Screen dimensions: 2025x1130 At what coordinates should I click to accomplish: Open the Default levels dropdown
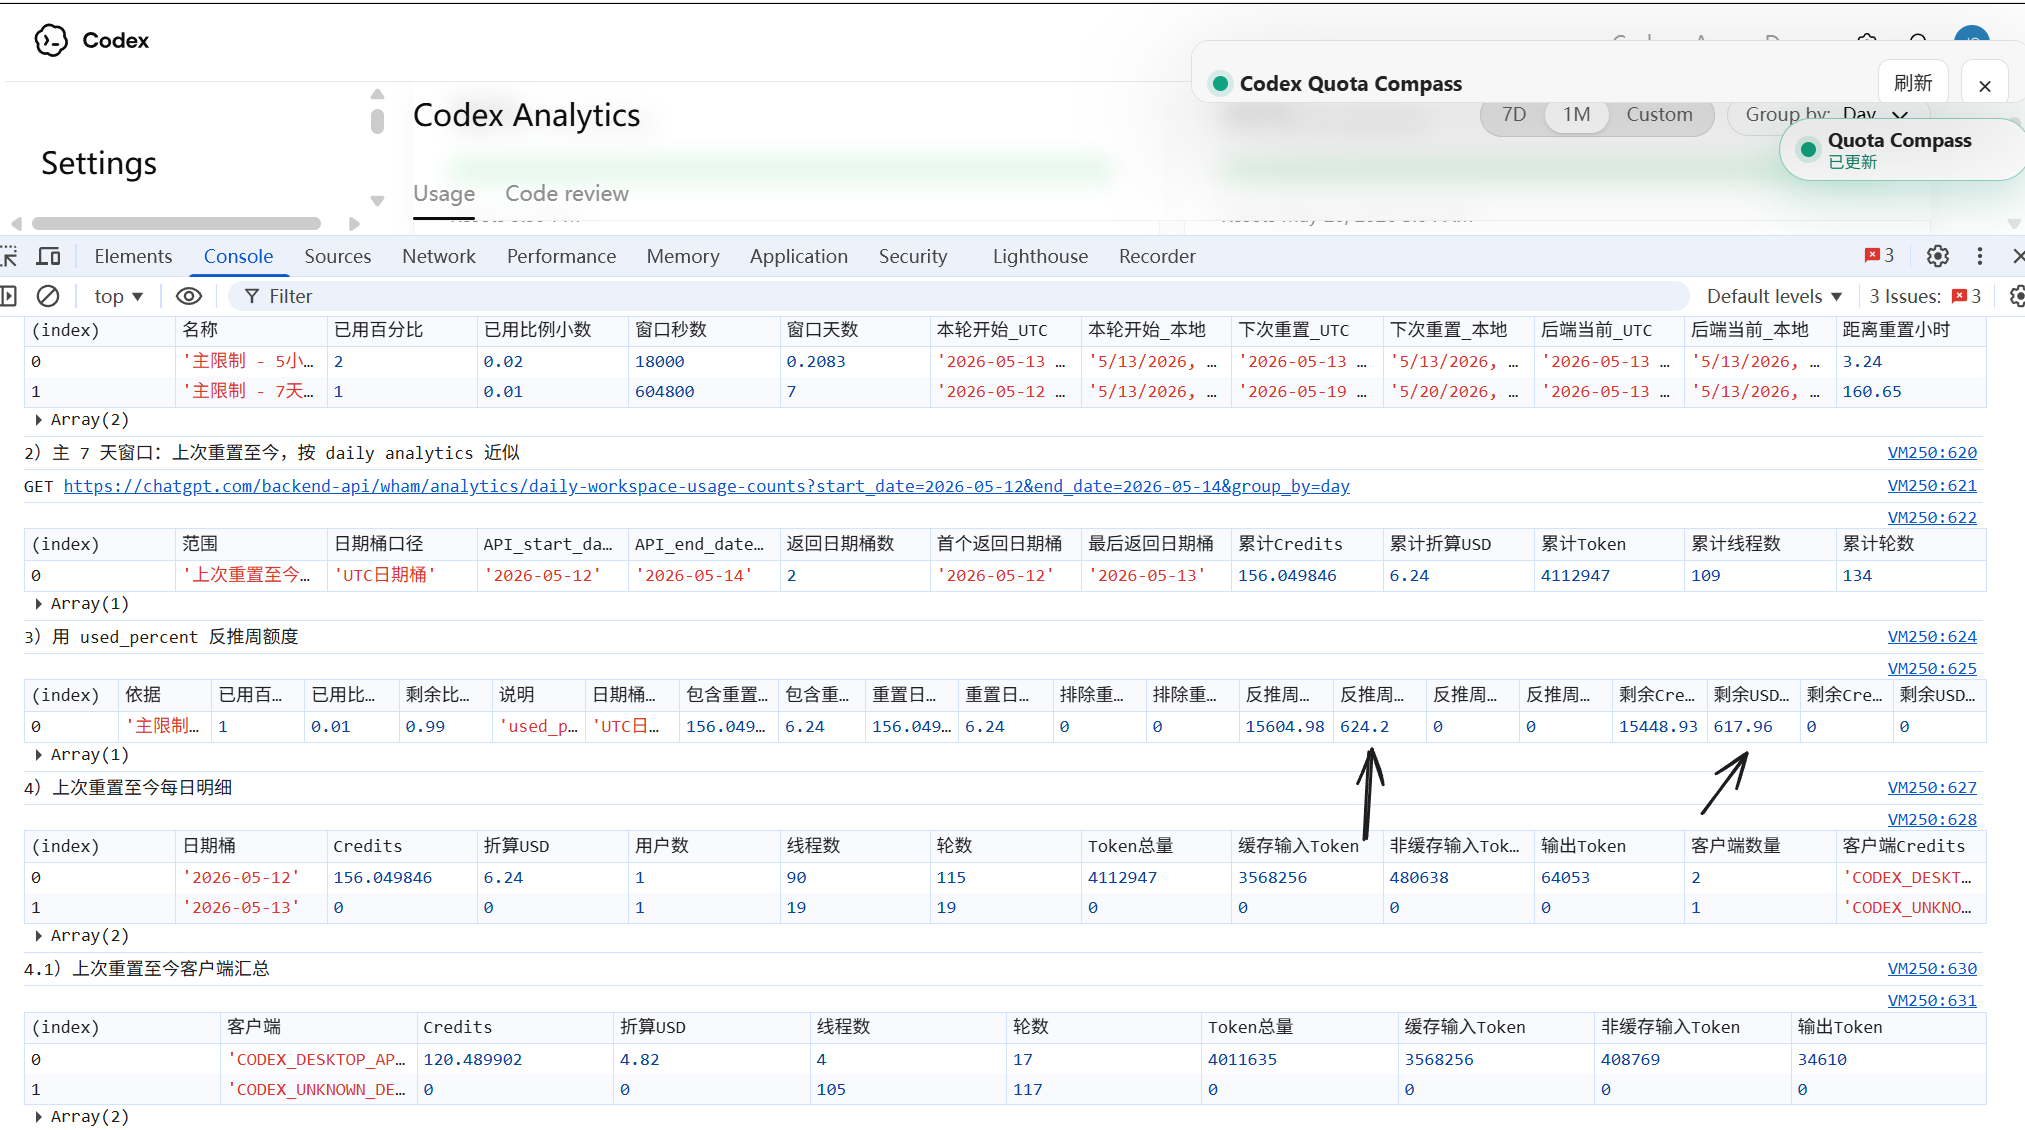coord(1774,296)
